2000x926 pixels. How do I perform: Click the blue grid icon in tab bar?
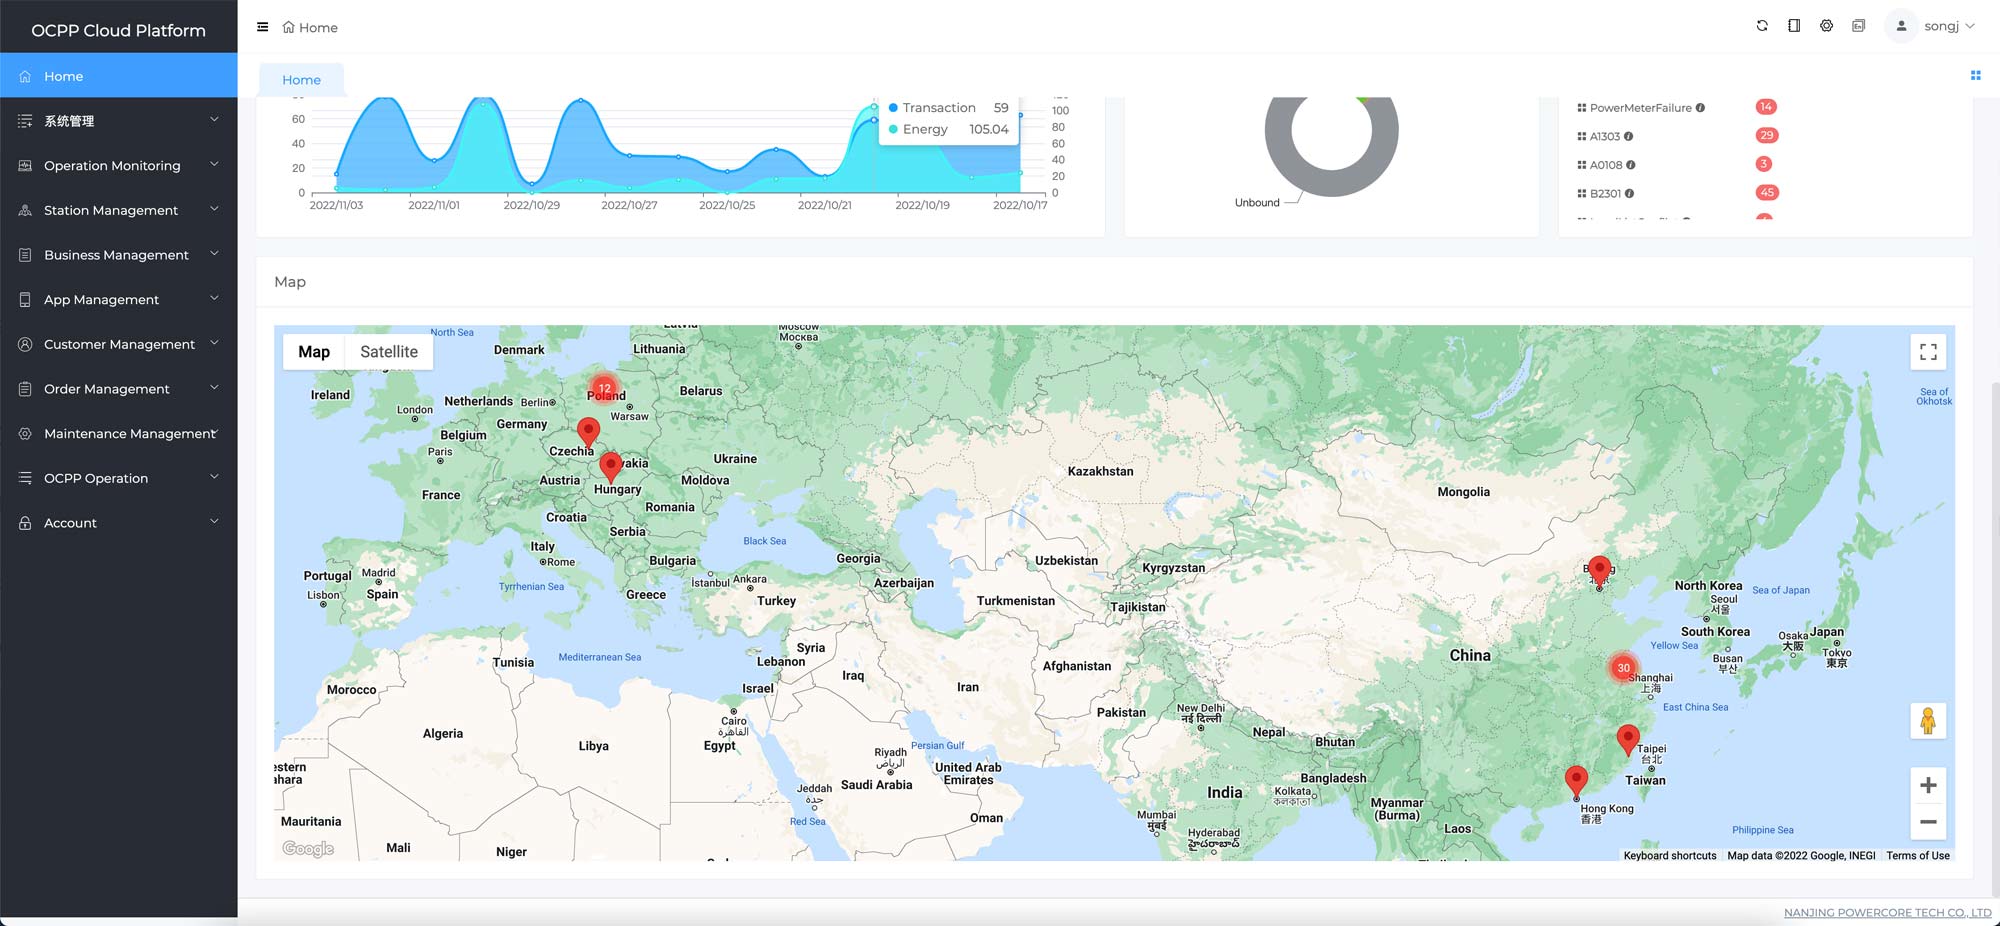coord(1975,75)
